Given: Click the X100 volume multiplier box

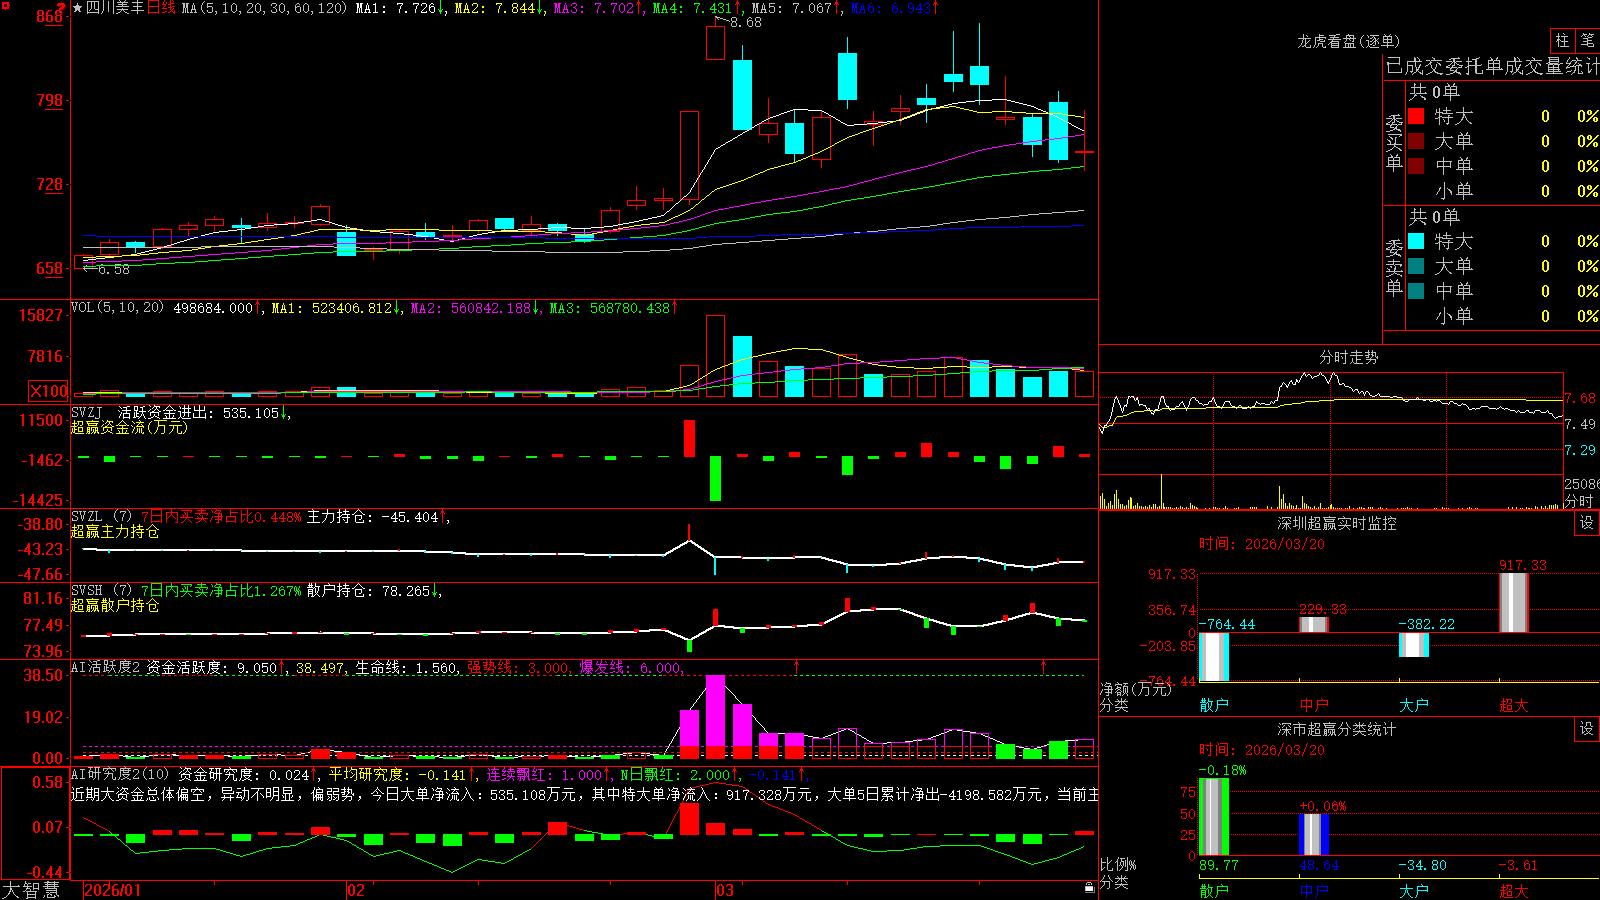Looking at the screenshot, I should [x=49, y=391].
